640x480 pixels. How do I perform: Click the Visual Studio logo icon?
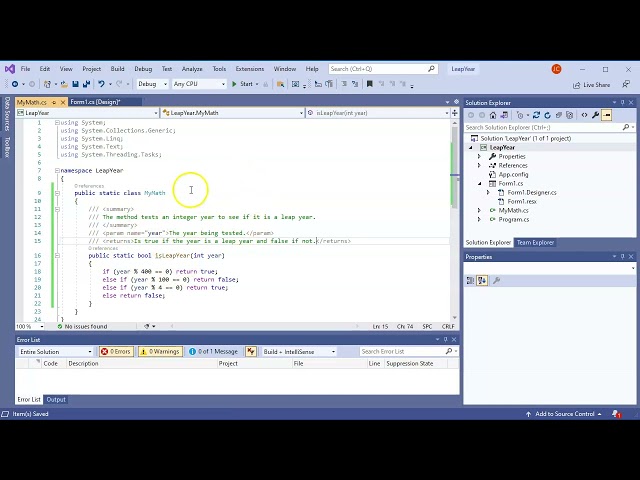coord(10,69)
